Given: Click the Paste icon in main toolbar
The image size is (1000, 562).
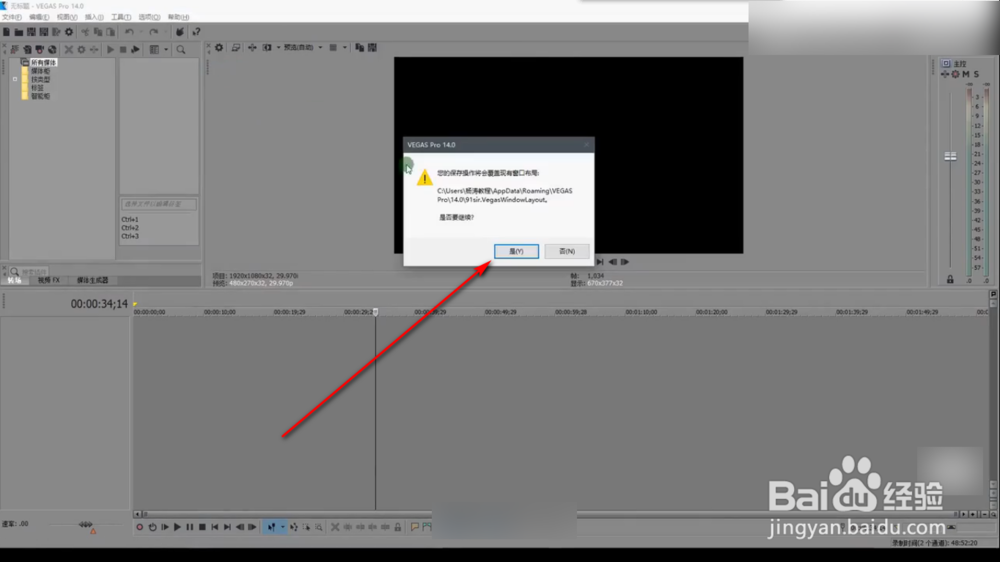Looking at the screenshot, I should click(111, 32).
